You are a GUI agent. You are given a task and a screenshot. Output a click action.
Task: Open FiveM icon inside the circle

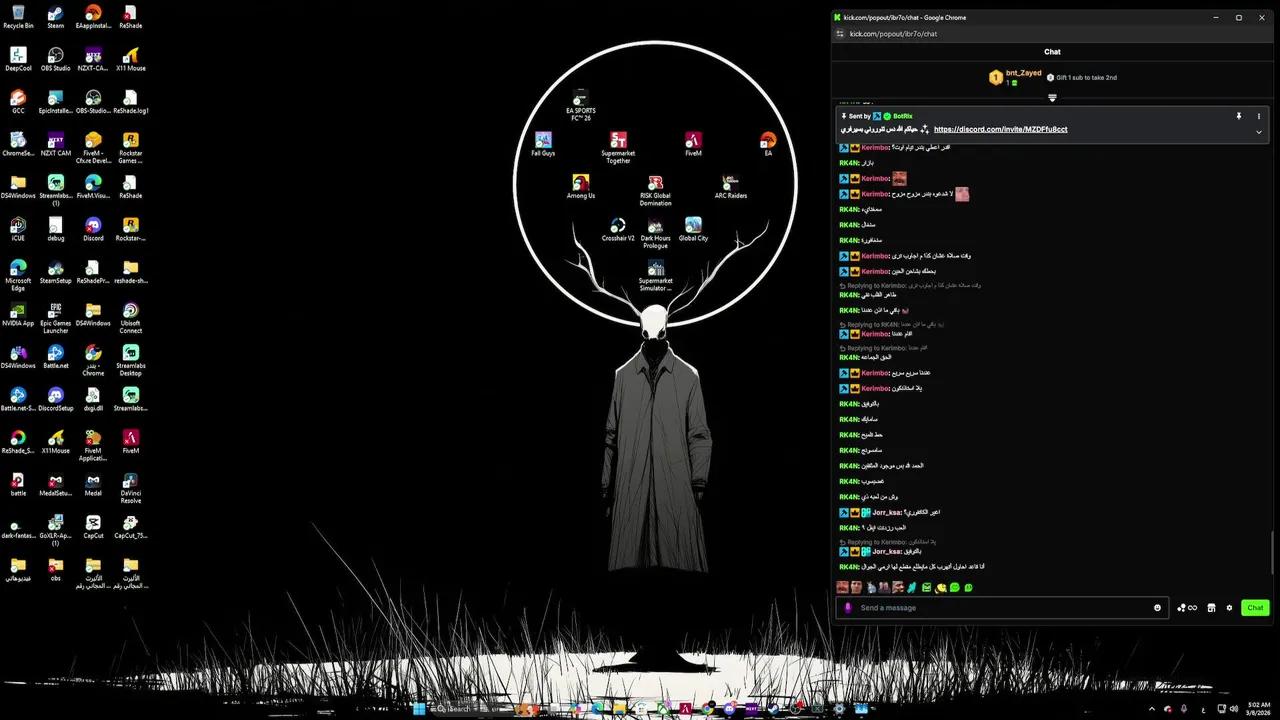click(x=693, y=145)
